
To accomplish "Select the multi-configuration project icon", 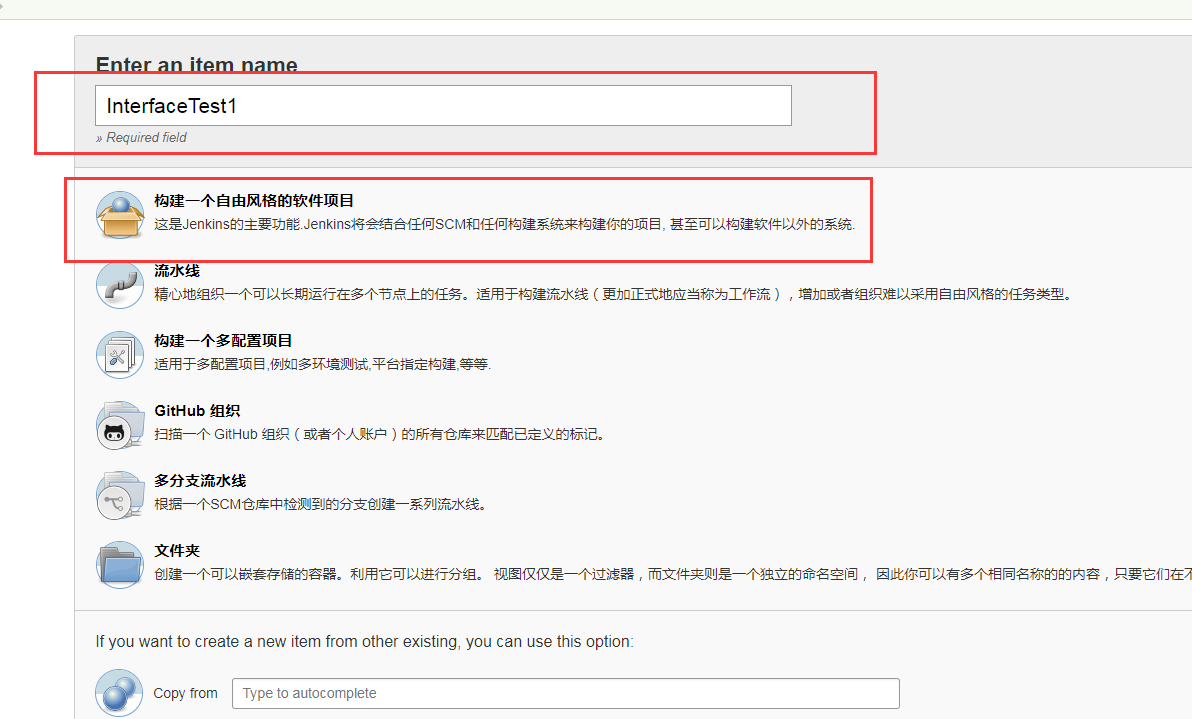I will 120,355.
